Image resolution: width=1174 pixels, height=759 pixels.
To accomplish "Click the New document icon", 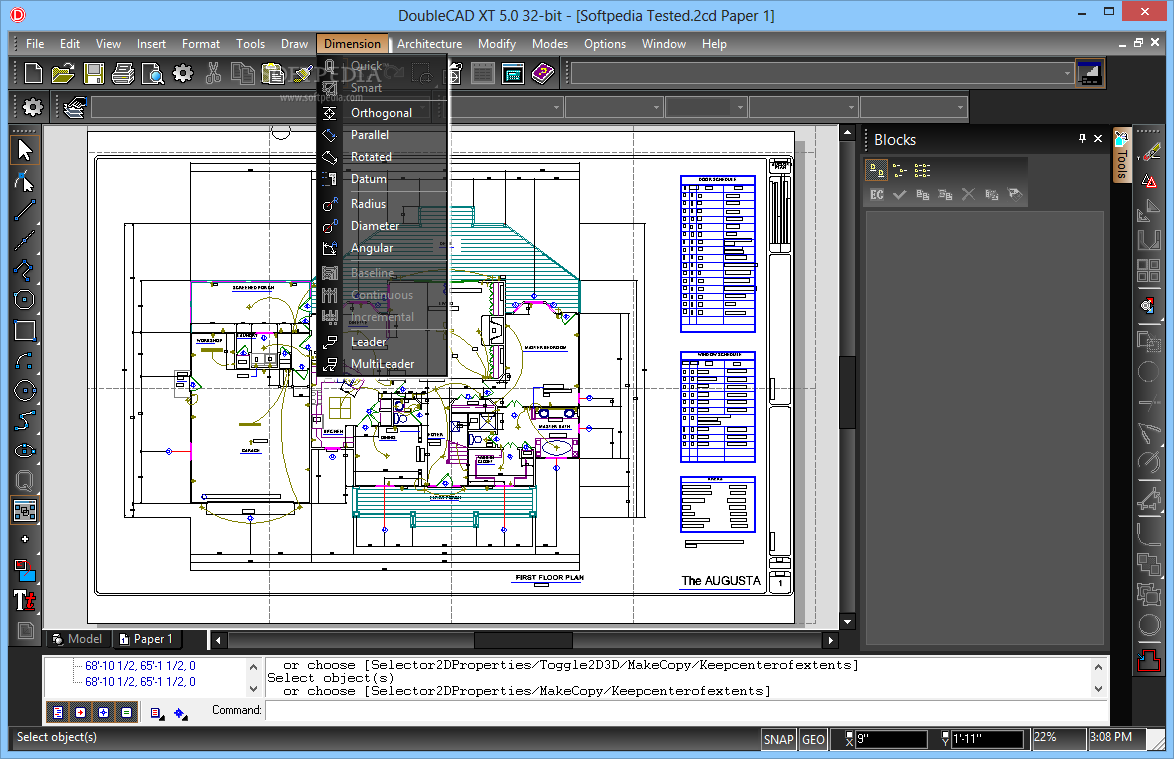I will (x=33, y=73).
